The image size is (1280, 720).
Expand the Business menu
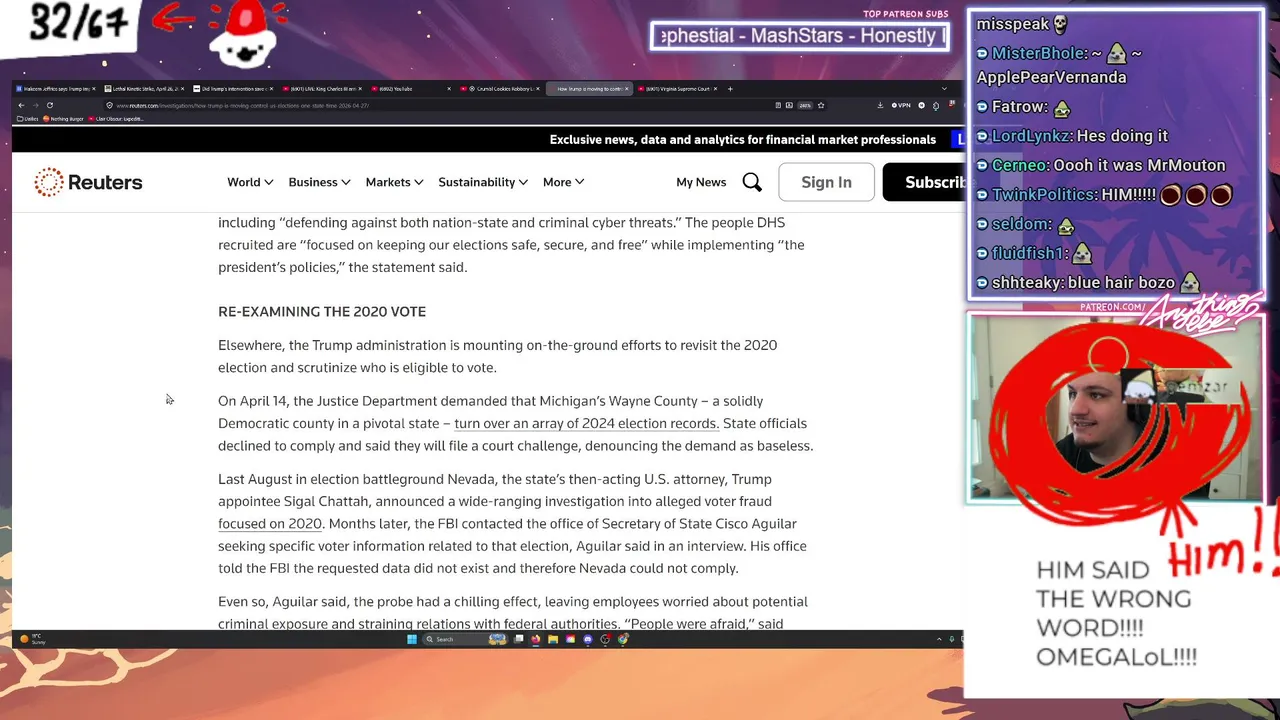(319, 182)
